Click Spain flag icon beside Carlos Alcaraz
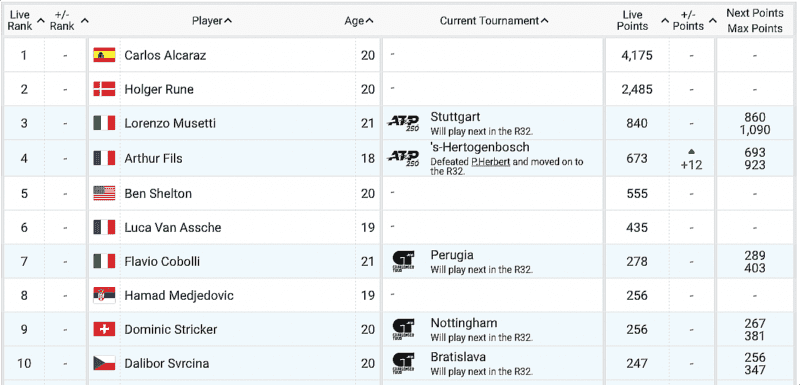Screen dimensions: 800x385 (104, 55)
